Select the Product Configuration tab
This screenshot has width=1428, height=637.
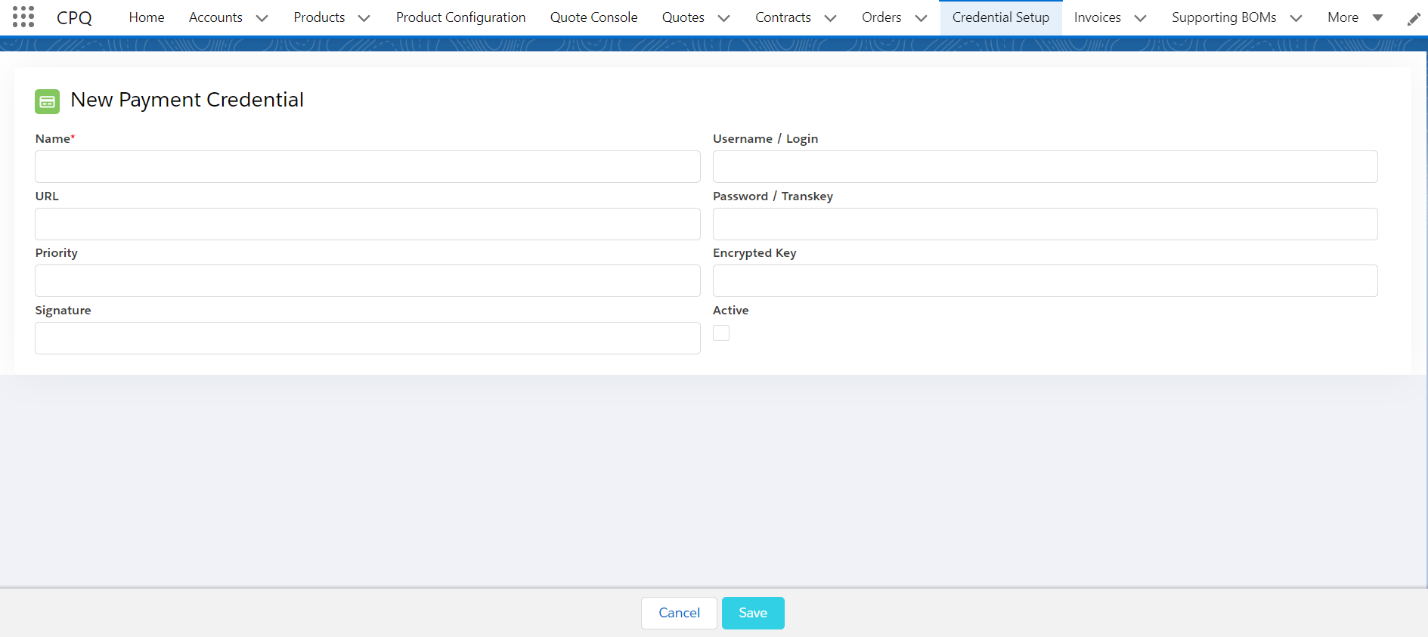click(x=461, y=17)
